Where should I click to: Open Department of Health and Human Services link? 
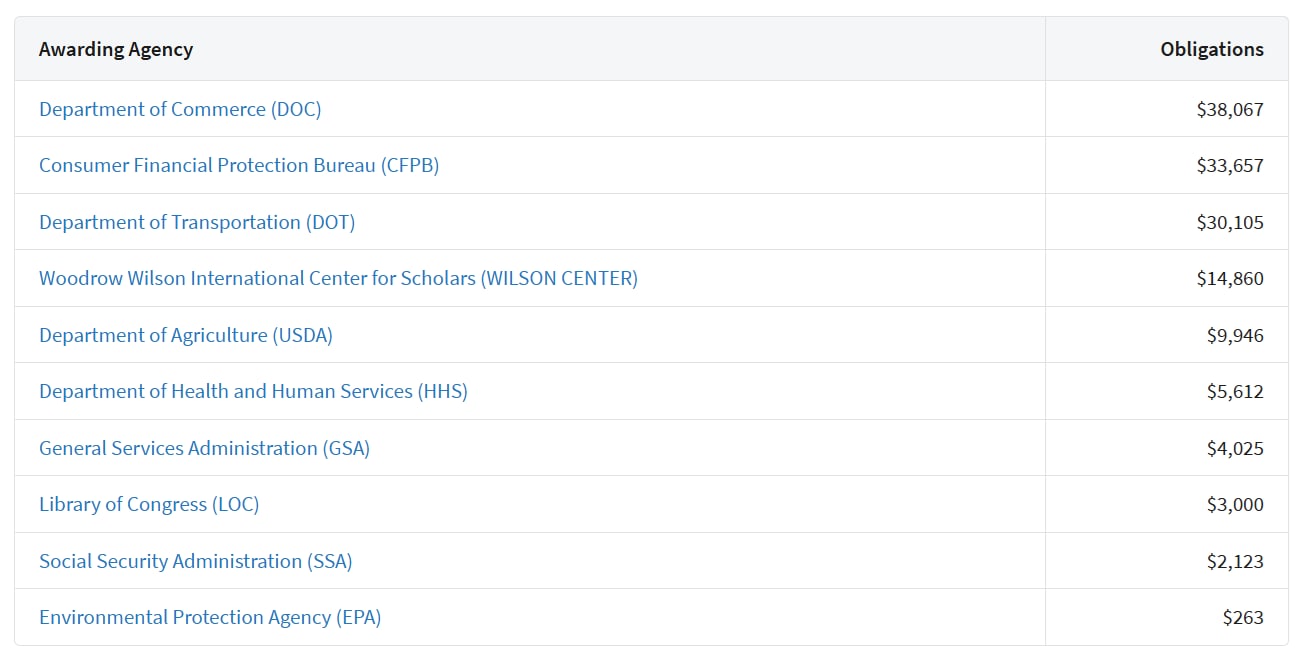point(253,391)
